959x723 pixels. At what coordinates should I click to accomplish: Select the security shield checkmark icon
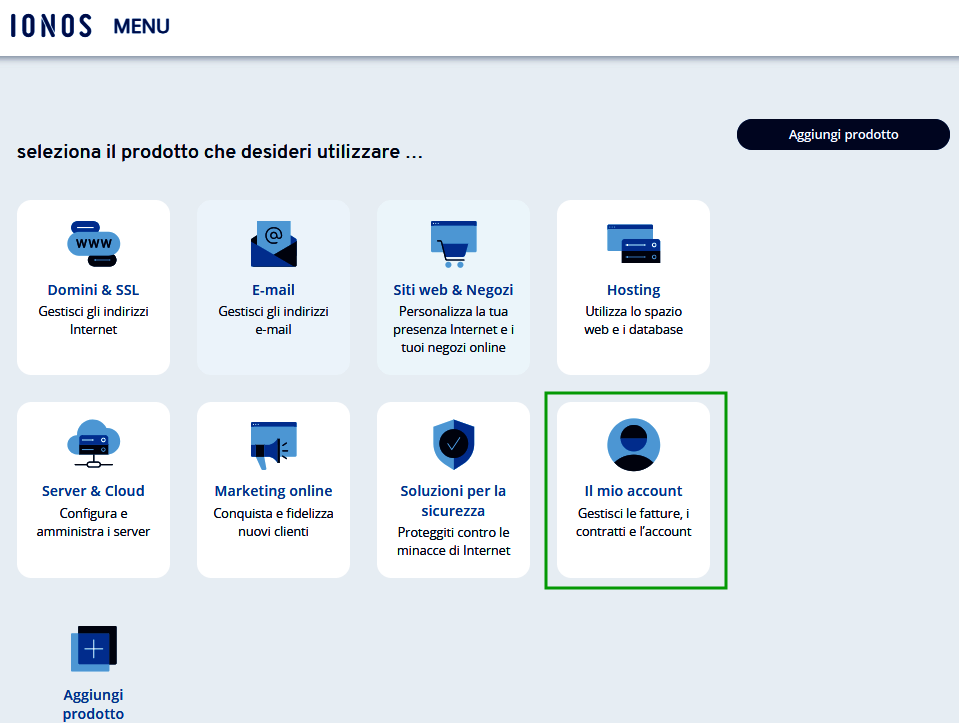coord(453,445)
